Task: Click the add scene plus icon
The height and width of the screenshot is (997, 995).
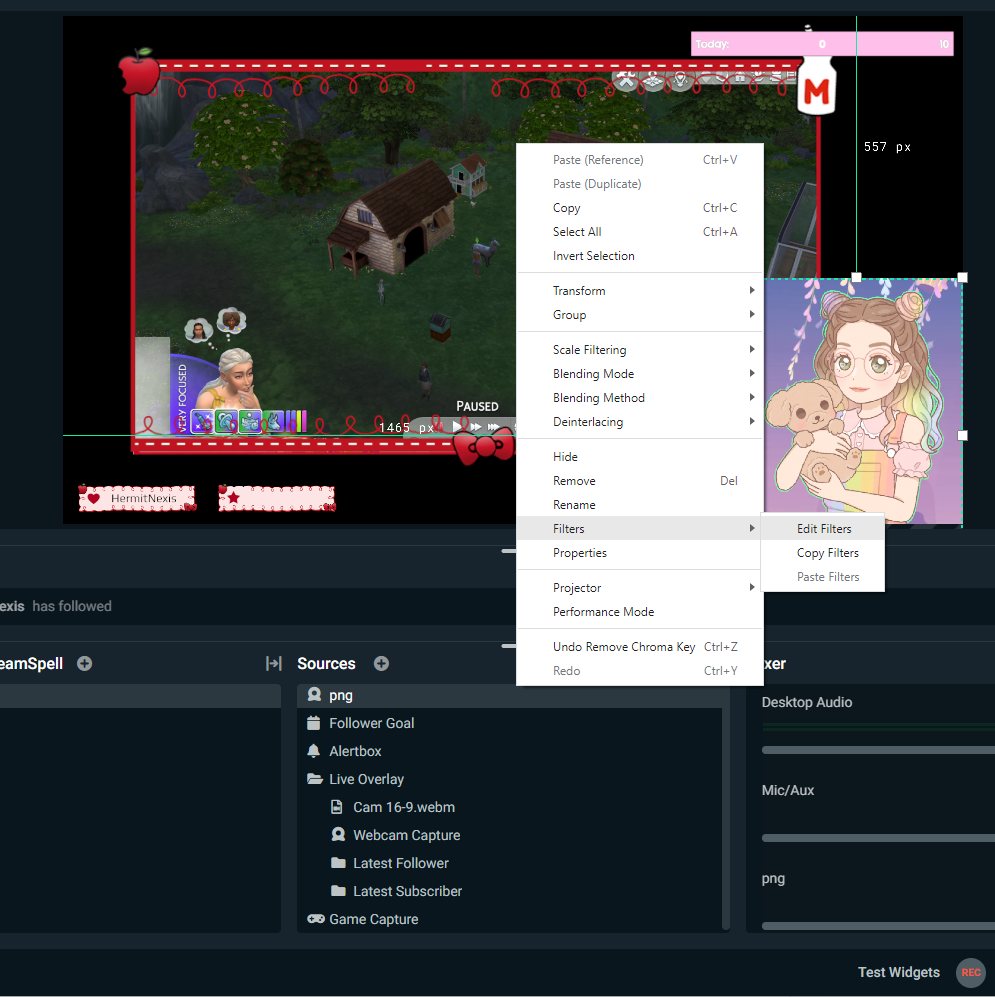Action: 85,664
